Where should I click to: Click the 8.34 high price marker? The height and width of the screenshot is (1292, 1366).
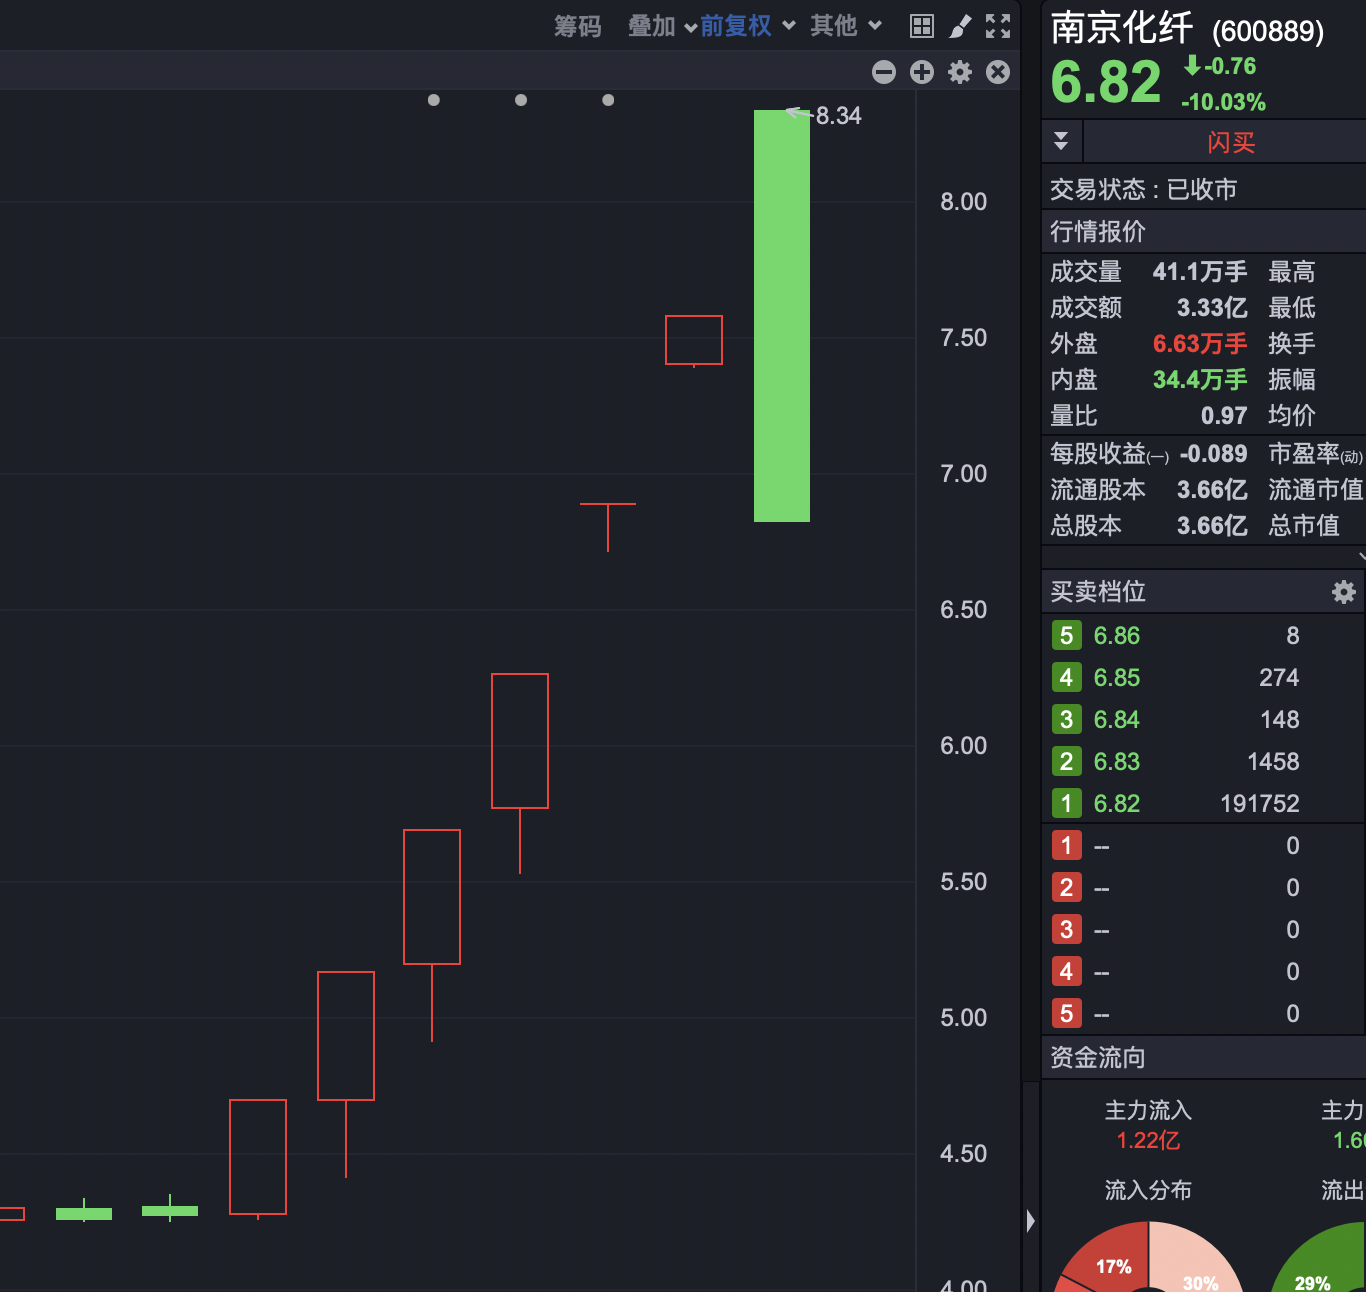click(838, 116)
